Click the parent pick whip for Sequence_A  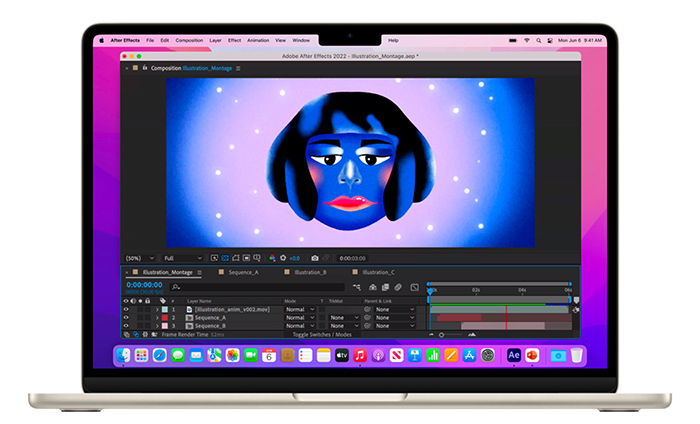[x=367, y=318]
